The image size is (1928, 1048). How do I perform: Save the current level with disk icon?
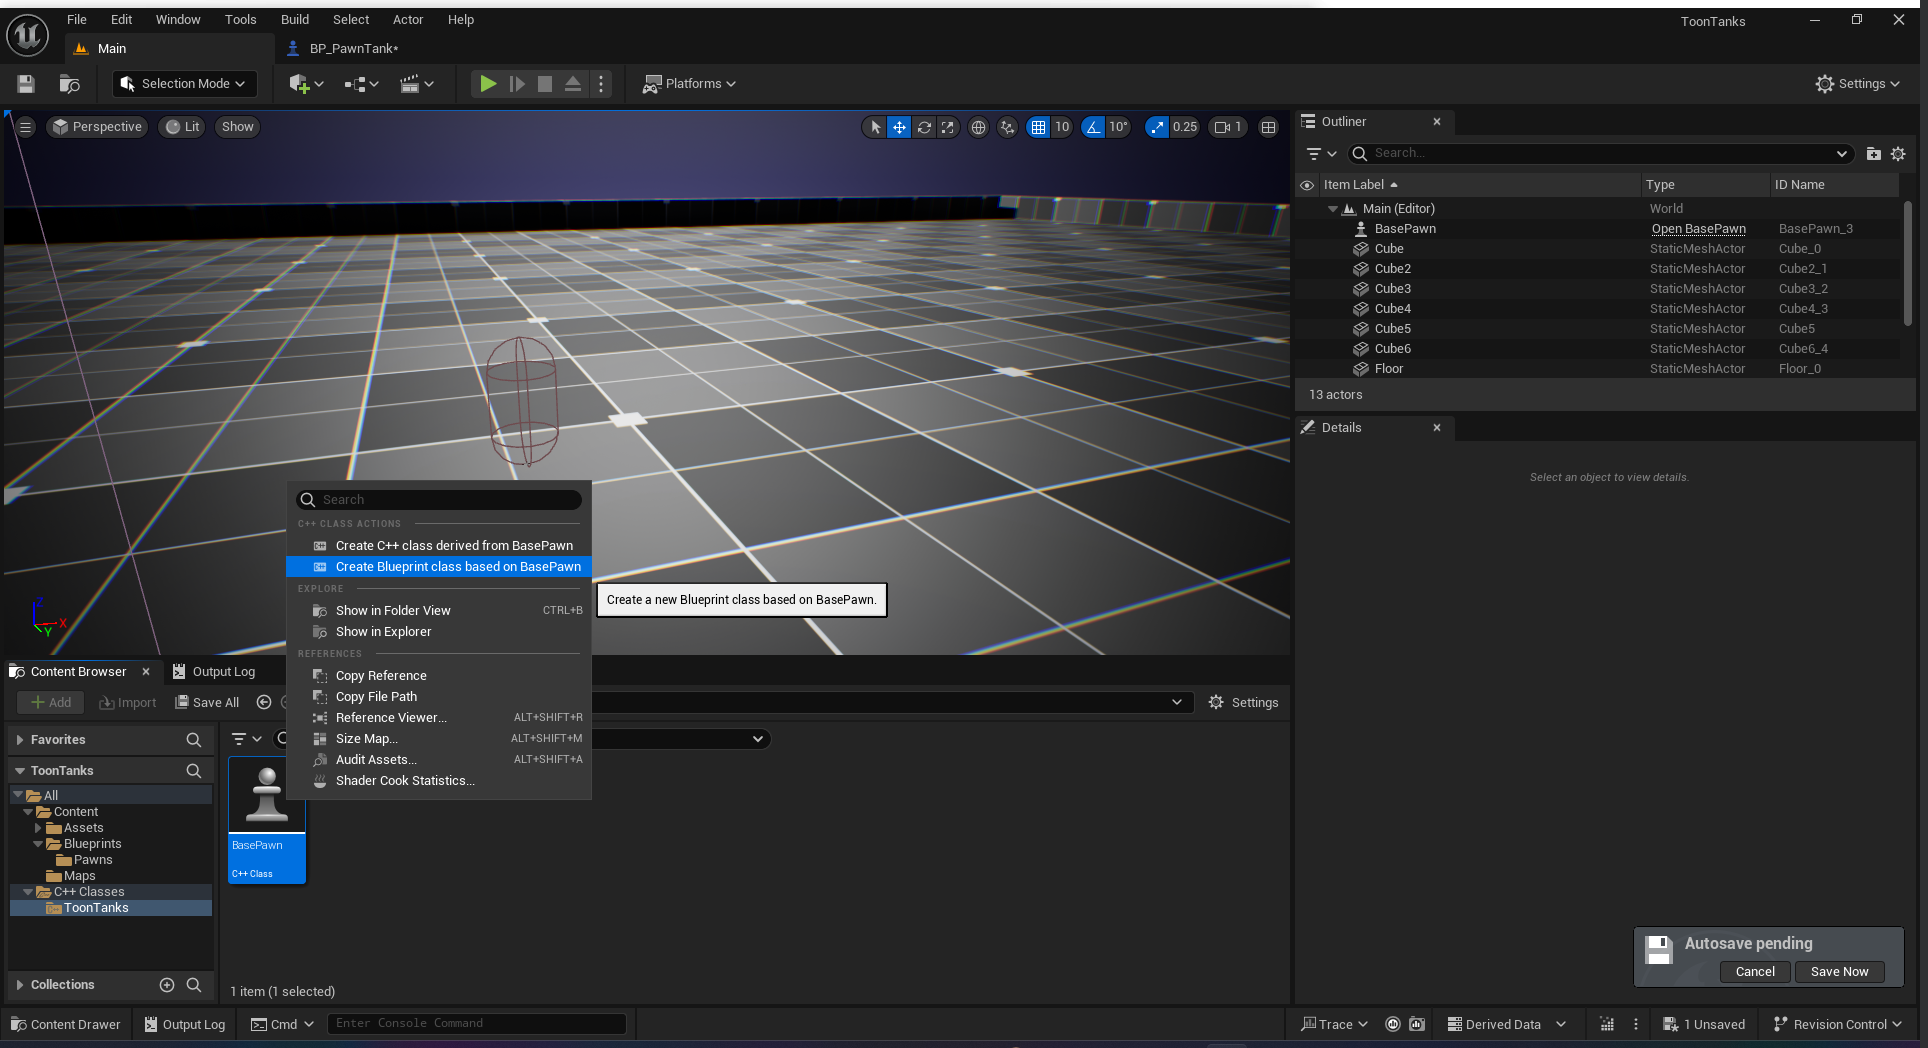click(26, 84)
